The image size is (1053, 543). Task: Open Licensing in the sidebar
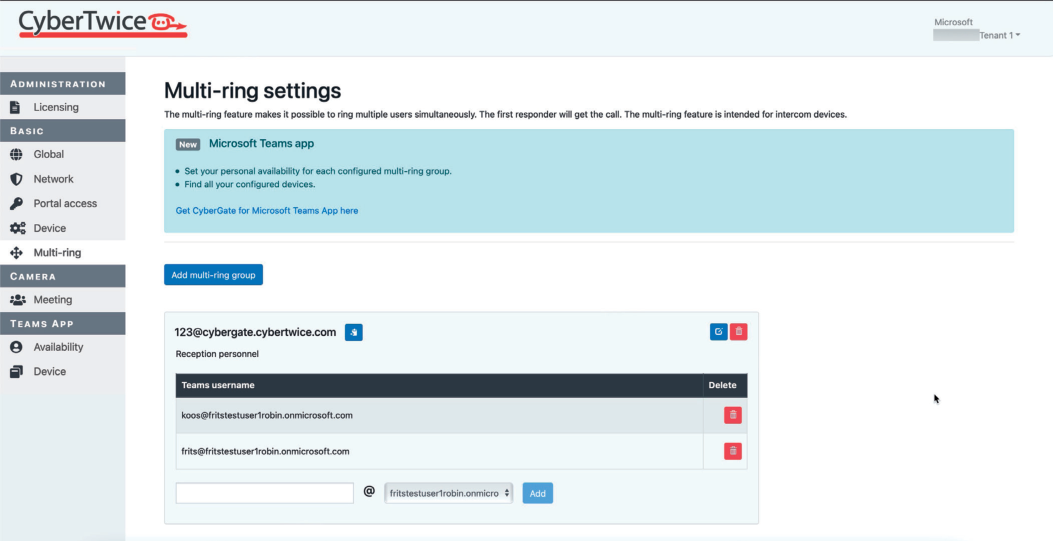coord(56,107)
